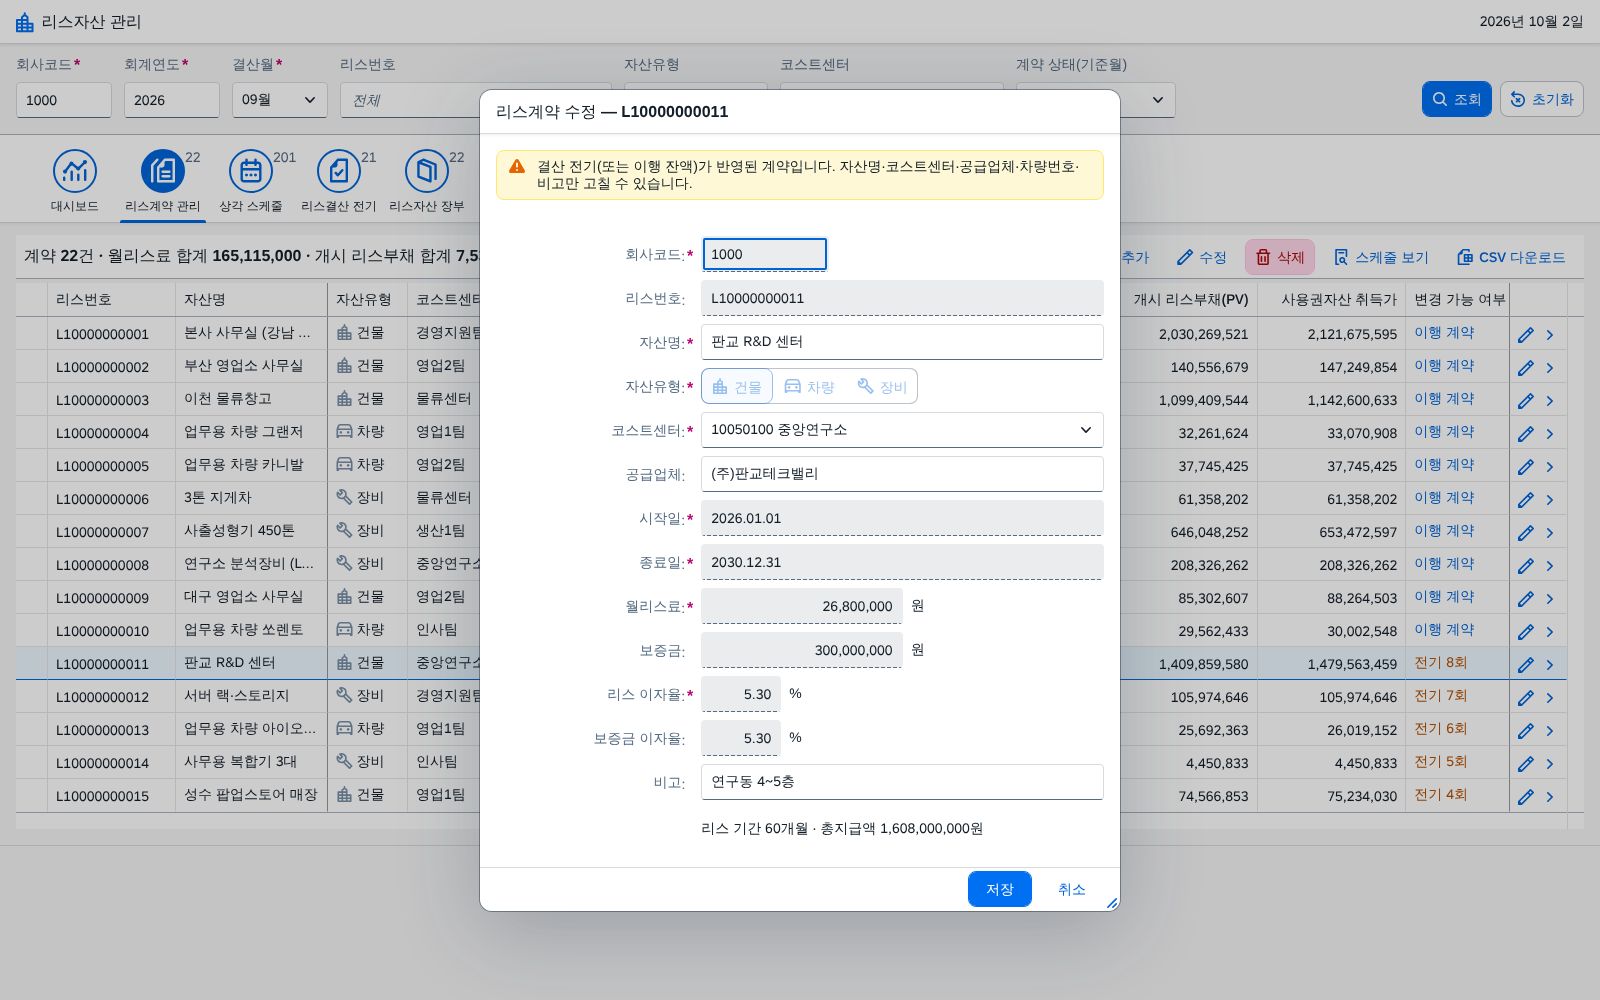Open the 리스자산 장부 book icon tab

(427, 181)
